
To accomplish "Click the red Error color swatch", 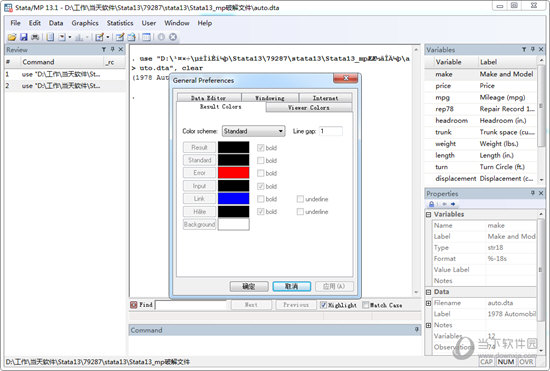I will click(234, 173).
